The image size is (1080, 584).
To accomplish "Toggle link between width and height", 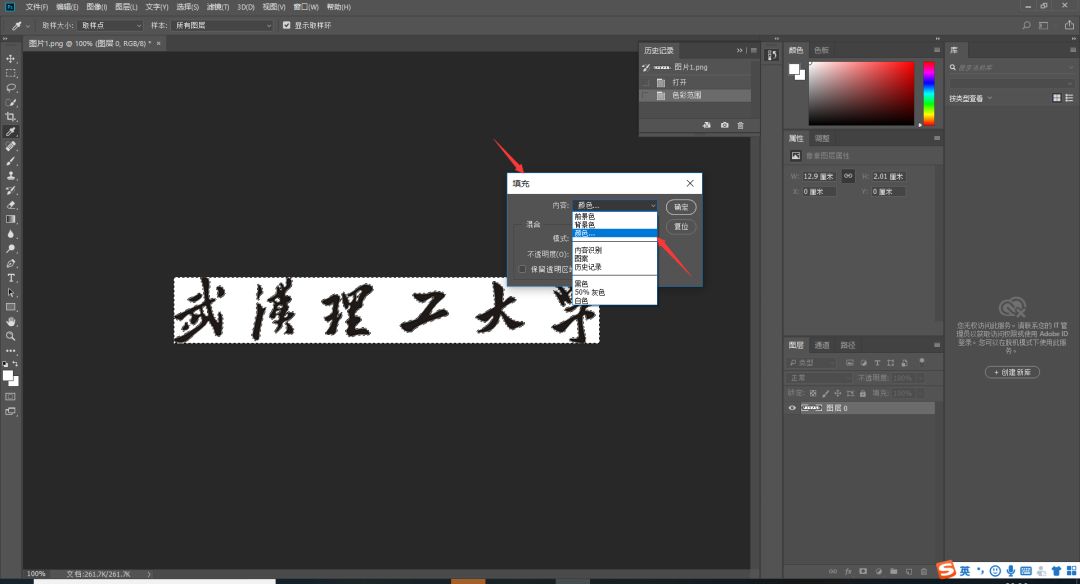I will coord(848,176).
